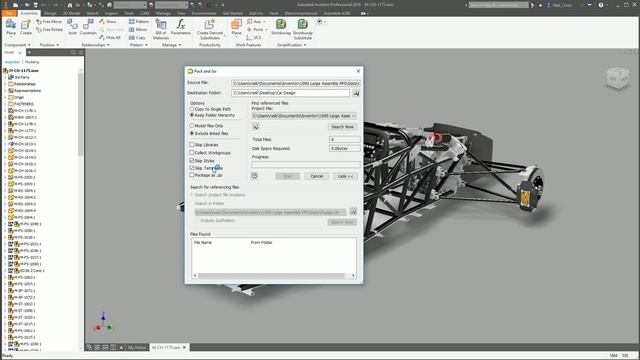Select the Free Rotate tool

[49, 30]
